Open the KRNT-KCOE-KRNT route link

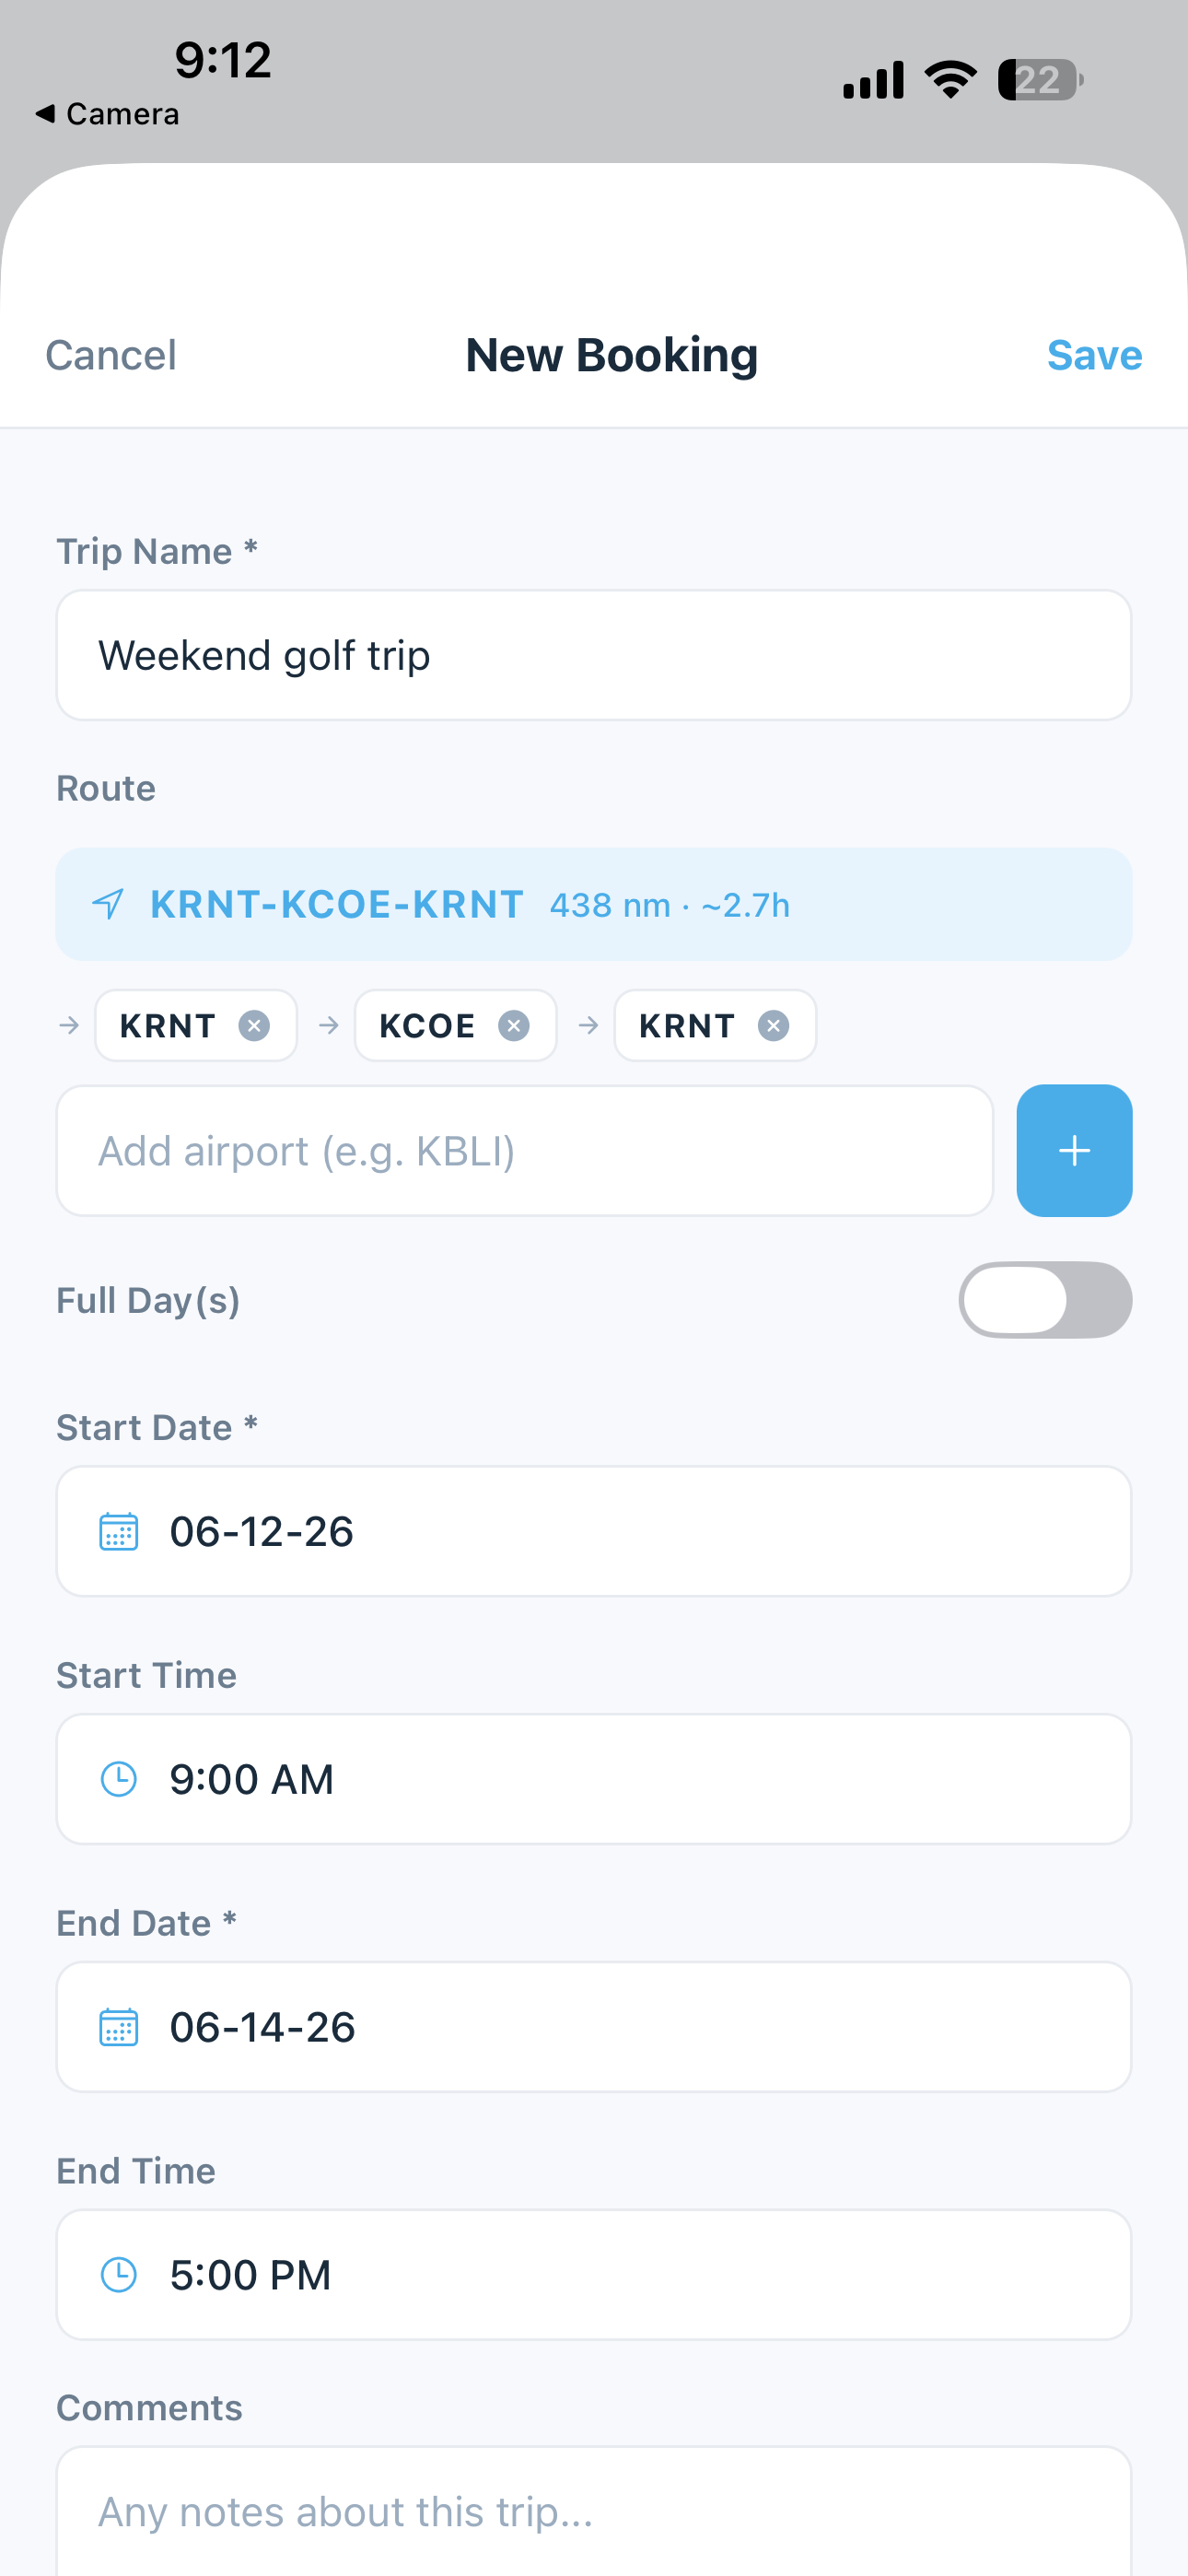click(336, 903)
